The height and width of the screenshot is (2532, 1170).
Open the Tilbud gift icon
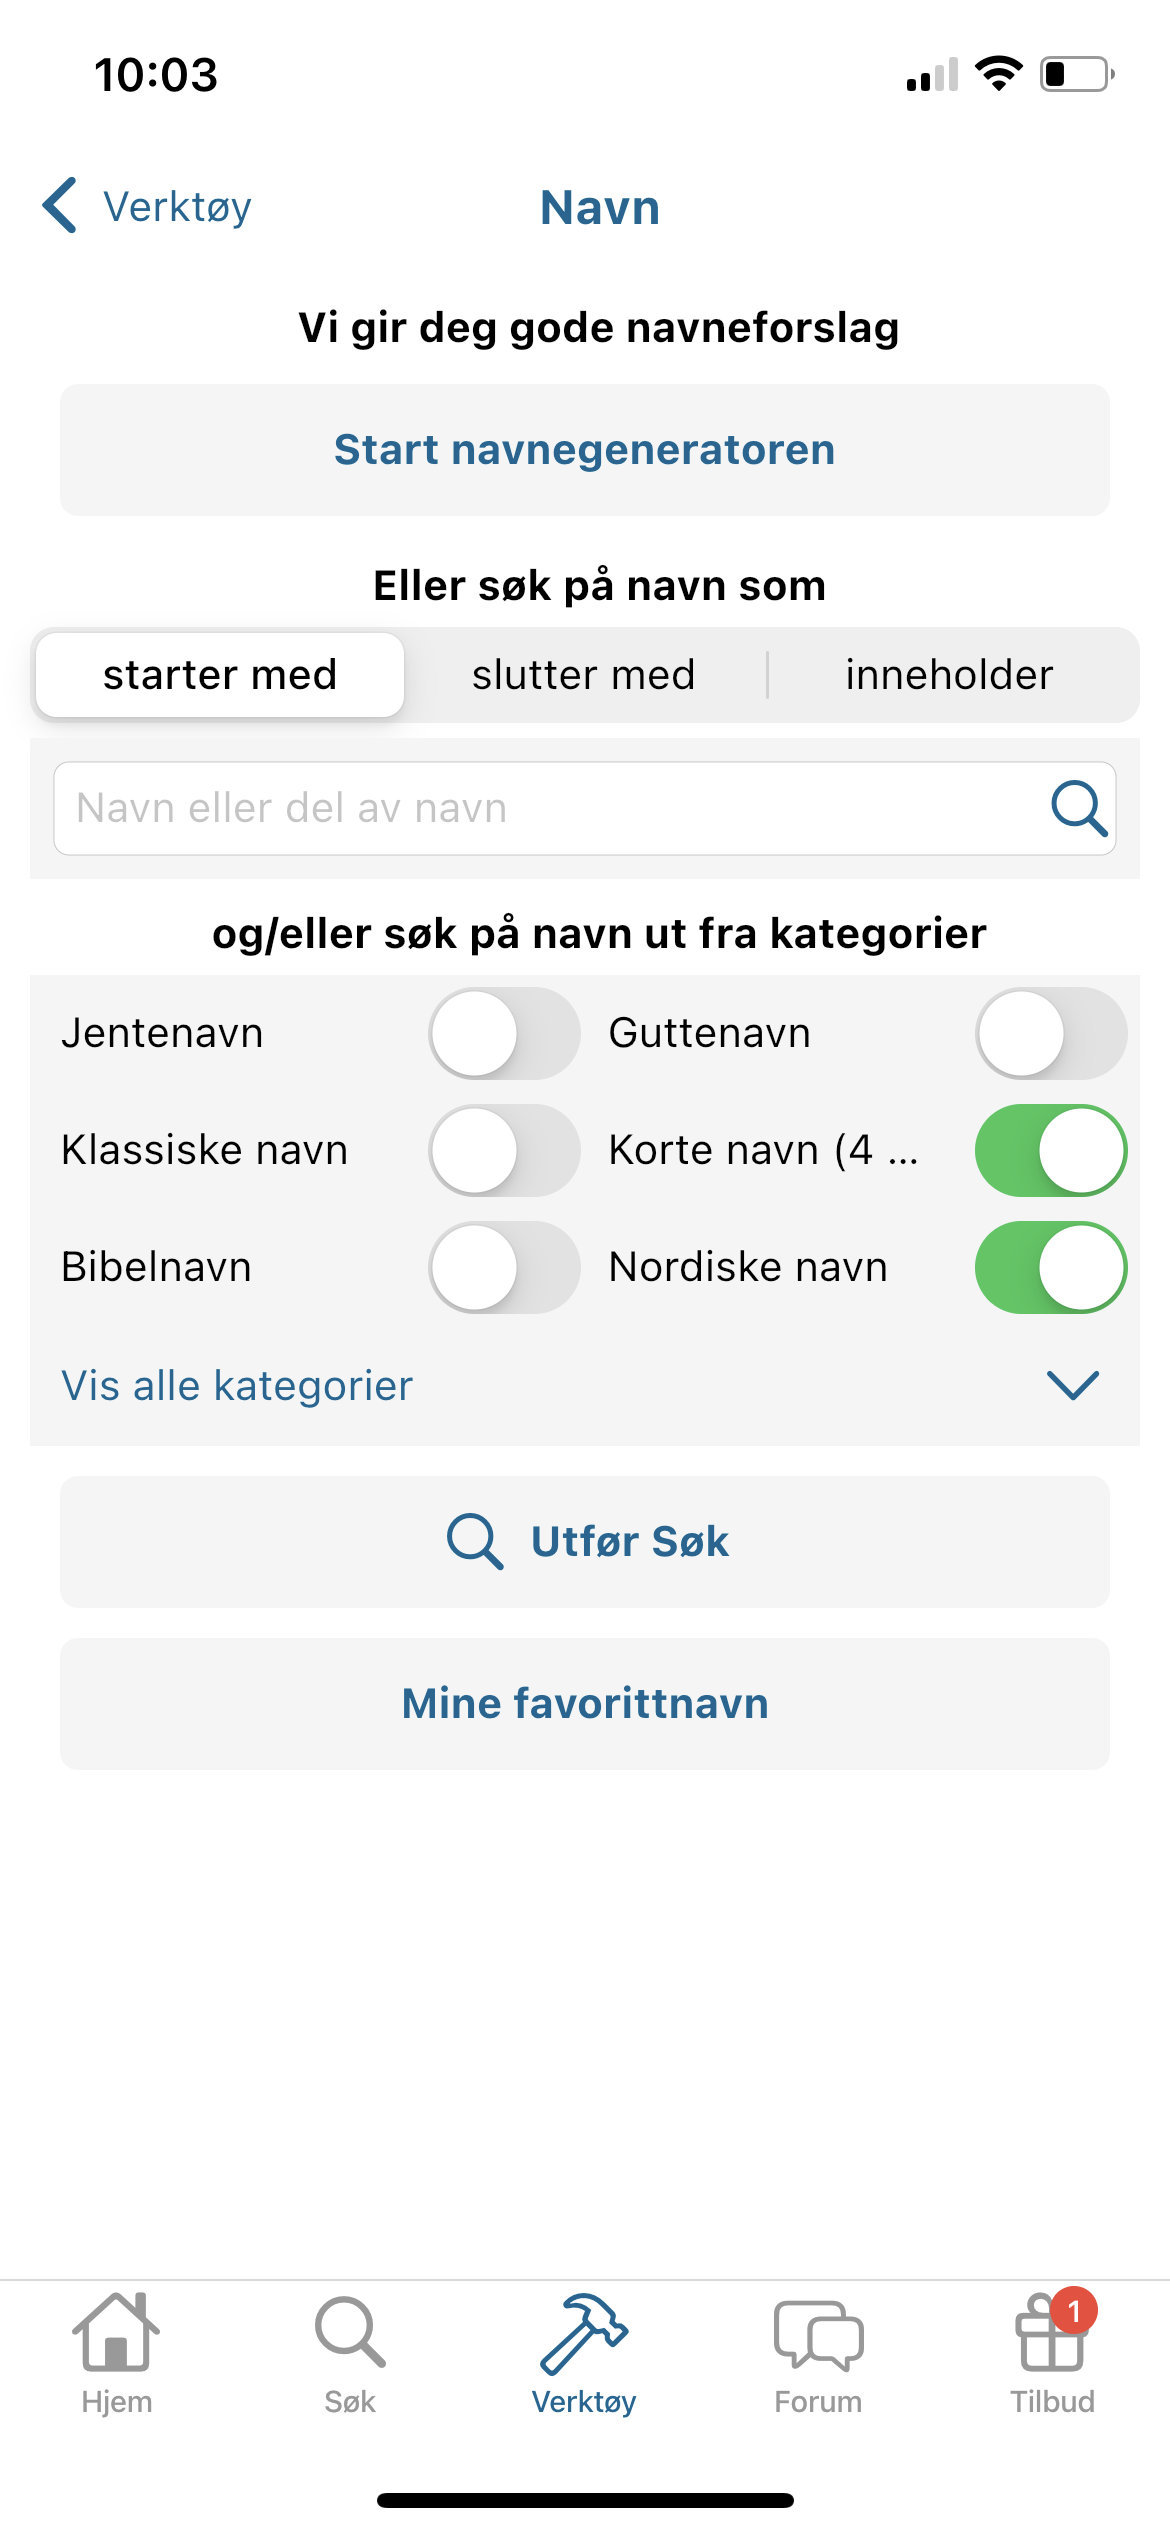click(x=1051, y=2334)
